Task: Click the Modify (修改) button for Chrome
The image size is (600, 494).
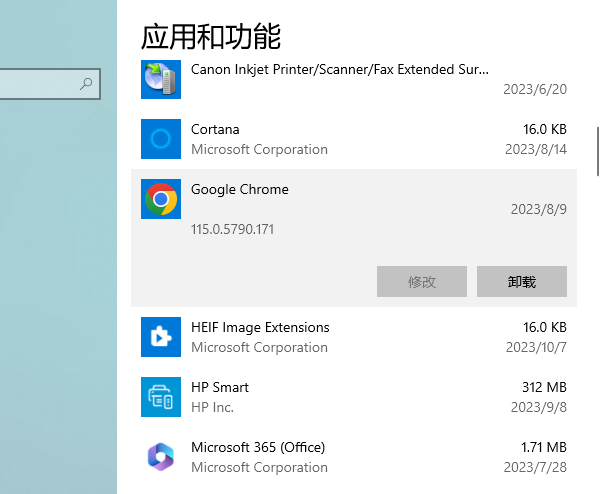Action: [422, 282]
